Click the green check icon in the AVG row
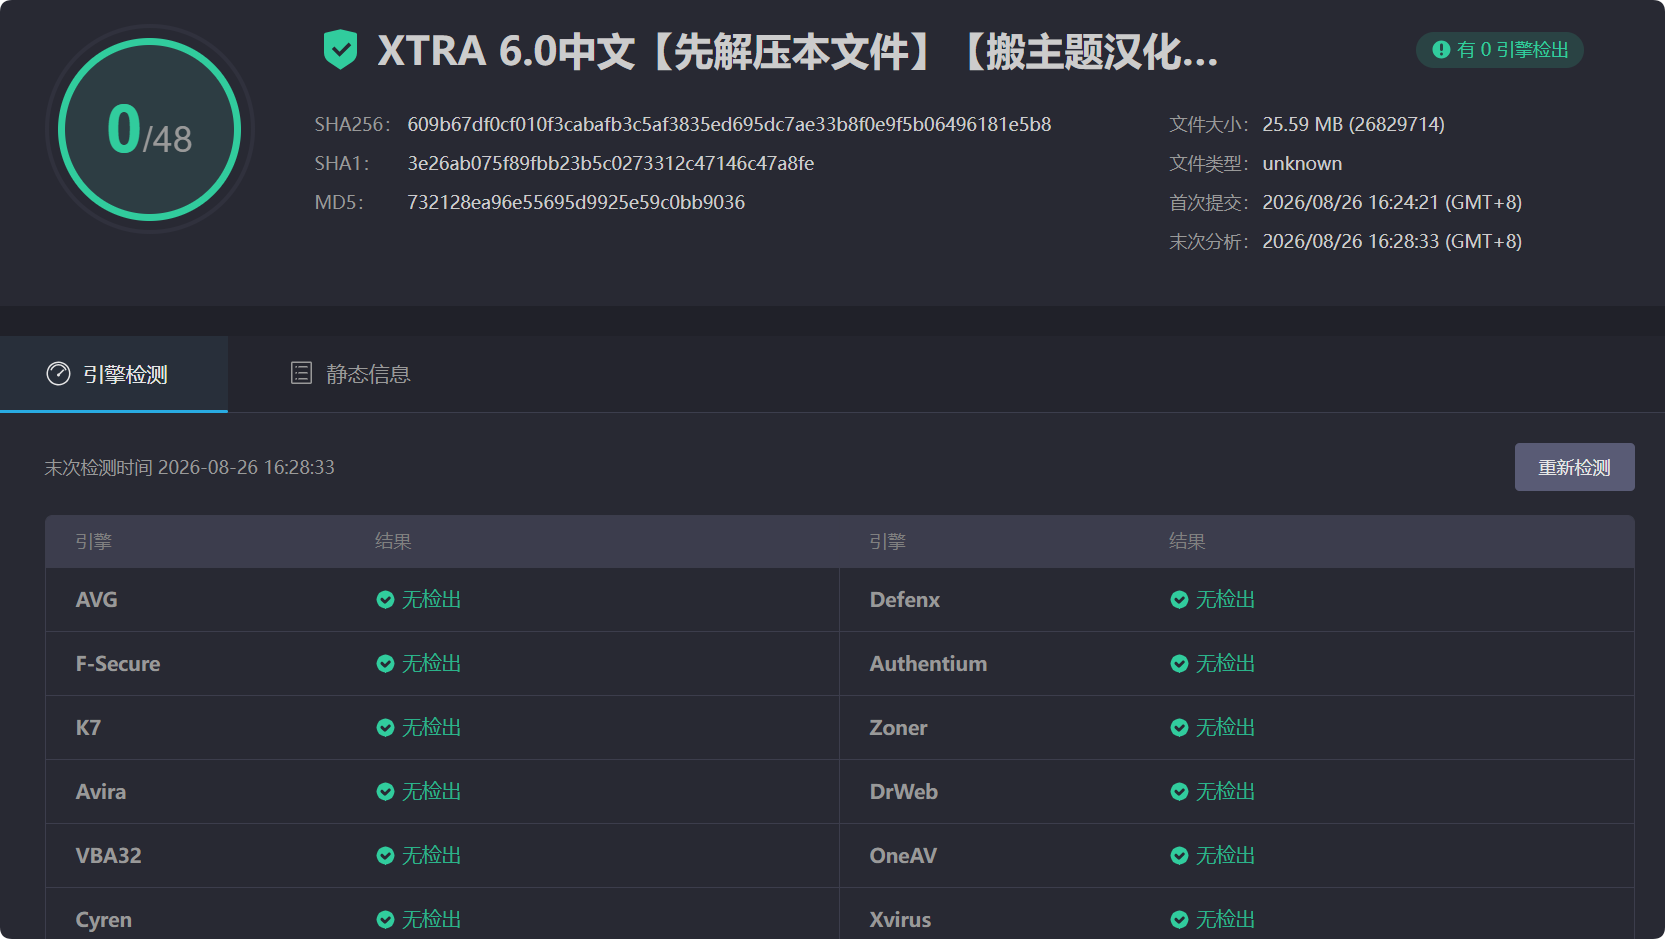This screenshot has width=1665, height=939. tap(385, 600)
